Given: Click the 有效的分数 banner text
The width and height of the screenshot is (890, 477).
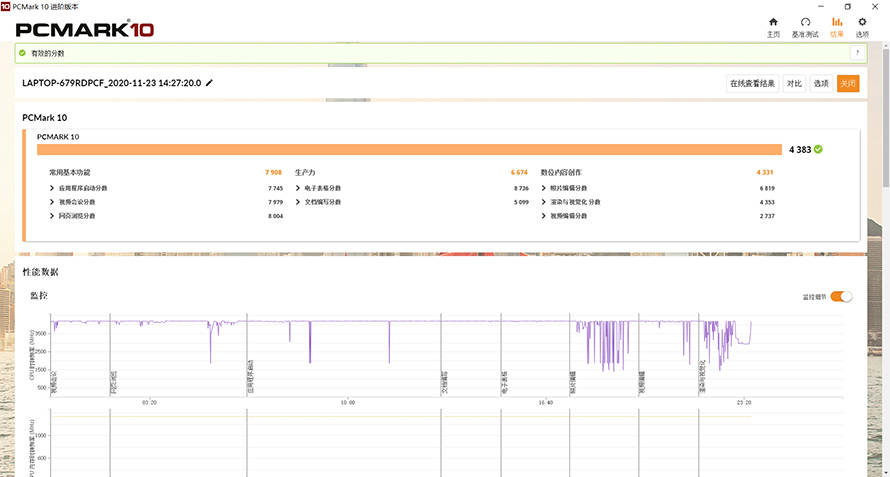Looking at the screenshot, I should [x=48, y=53].
